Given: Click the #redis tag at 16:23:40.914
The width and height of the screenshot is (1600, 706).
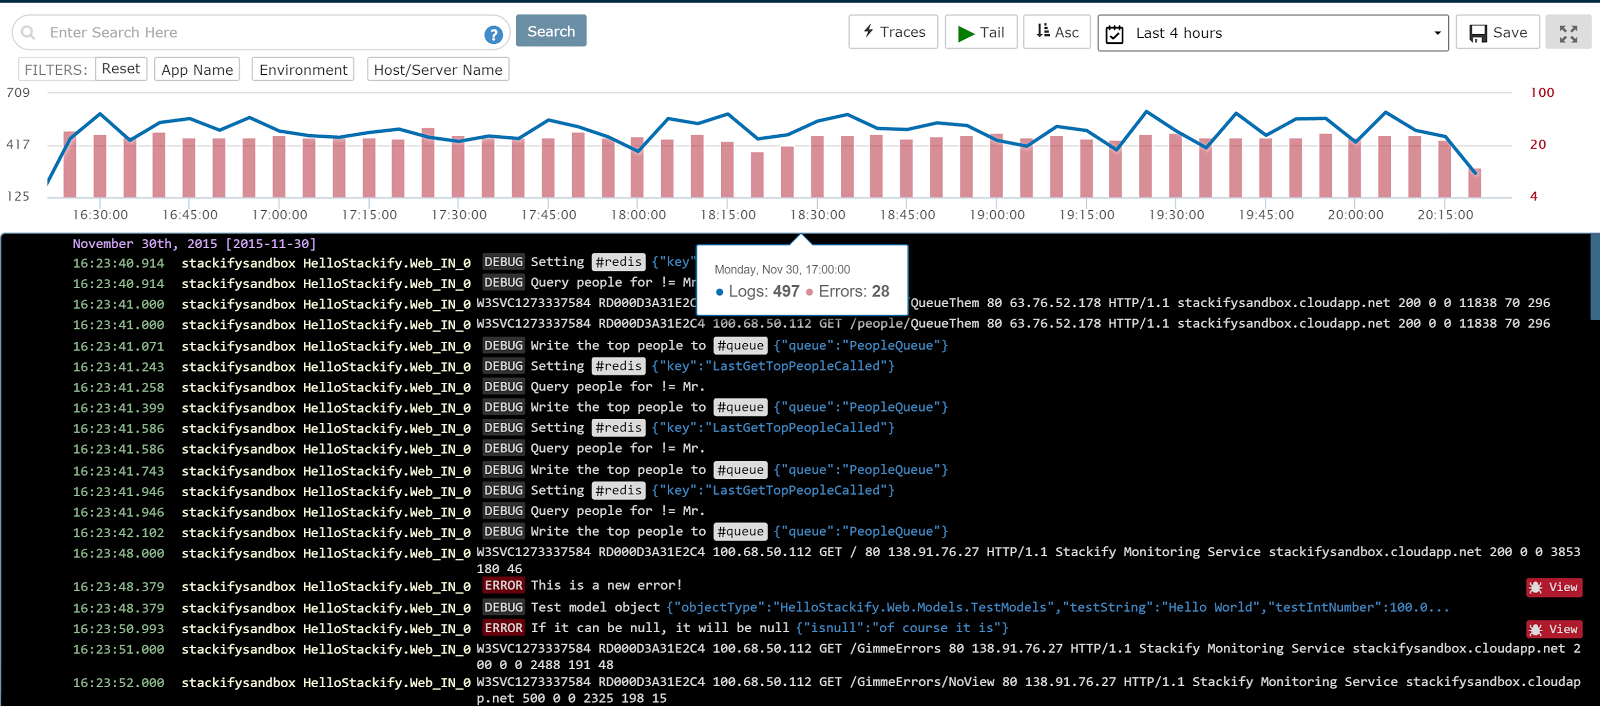Looking at the screenshot, I should (618, 262).
